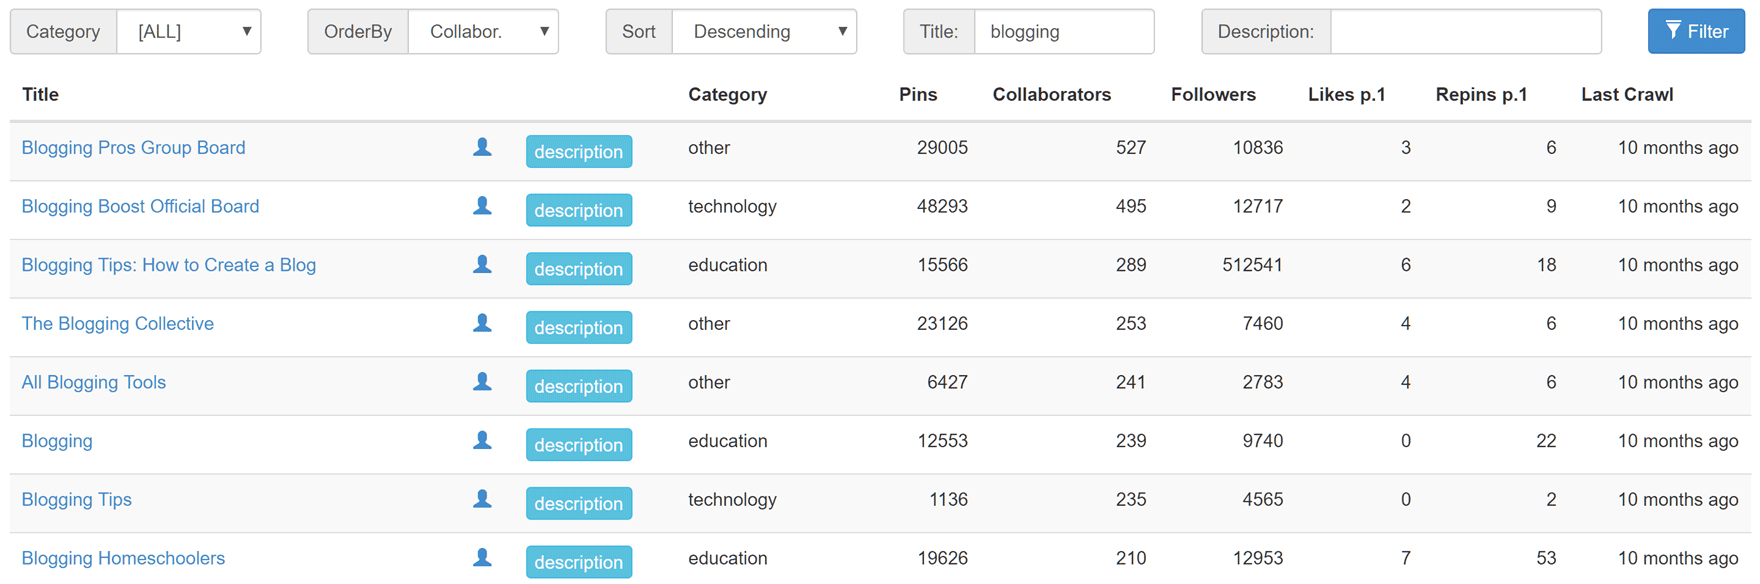Show description for Blogging Boost Official Board
1760x584 pixels.
(578, 210)
